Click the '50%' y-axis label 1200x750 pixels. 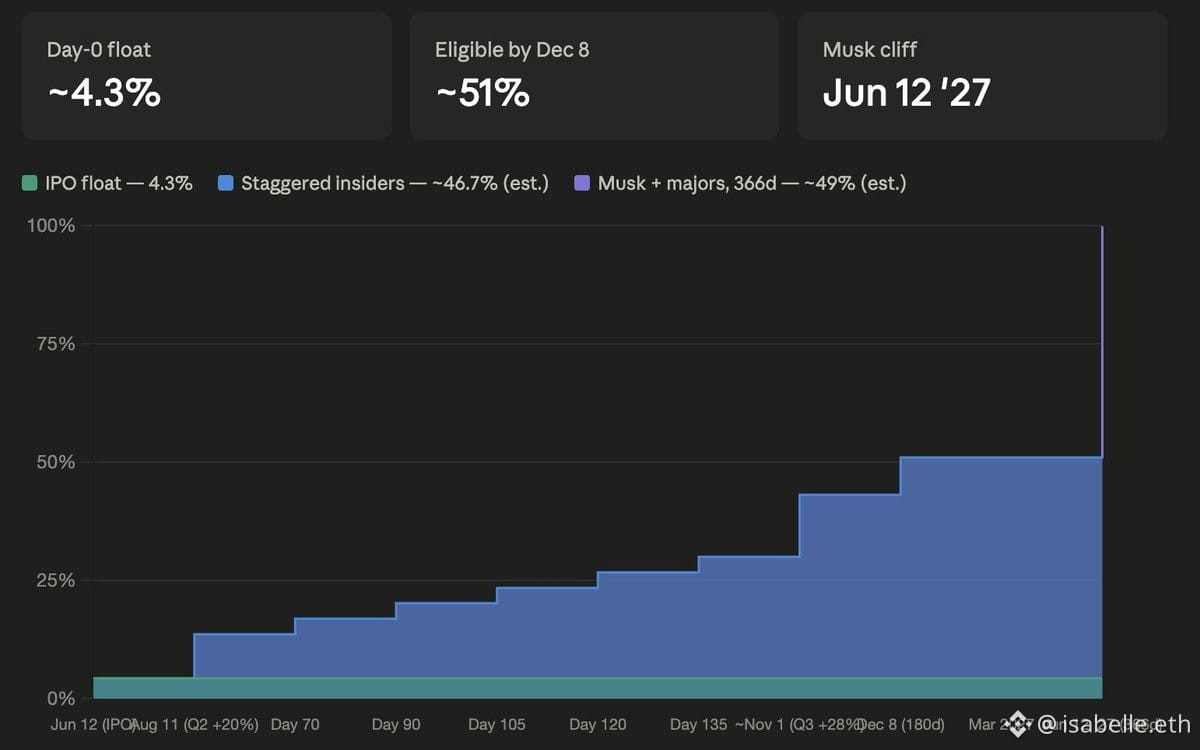55,462
